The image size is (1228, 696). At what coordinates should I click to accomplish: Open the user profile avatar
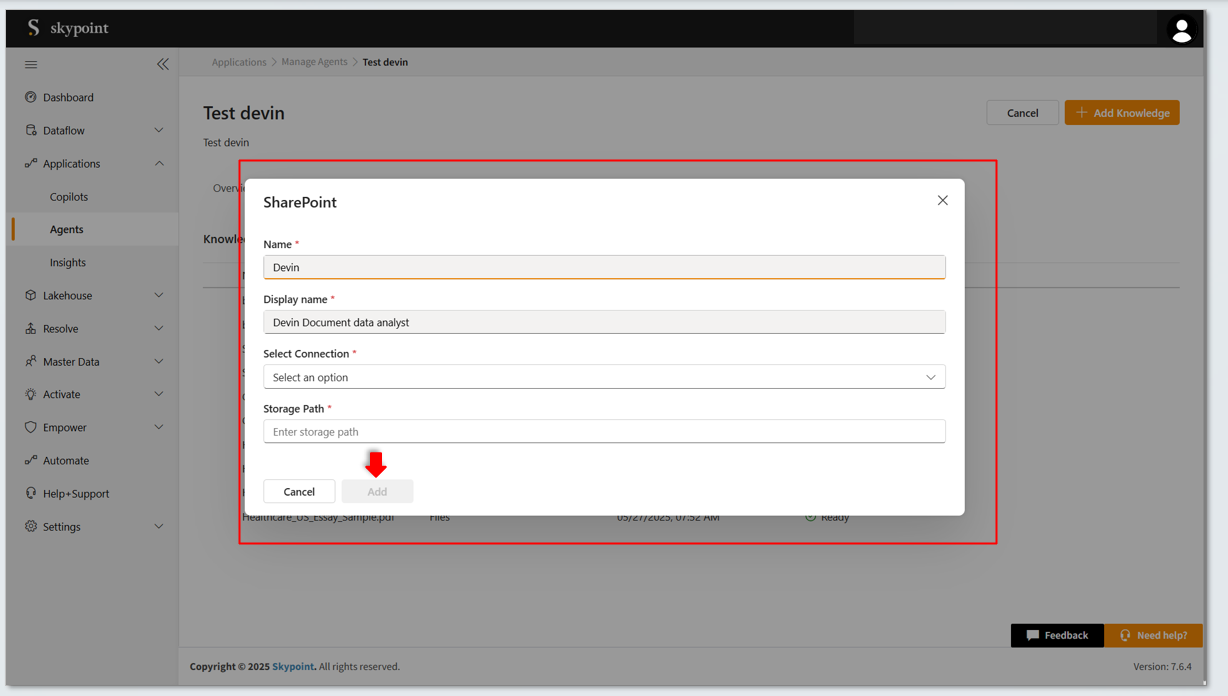pyautogui.click(x=1181, y=30)
